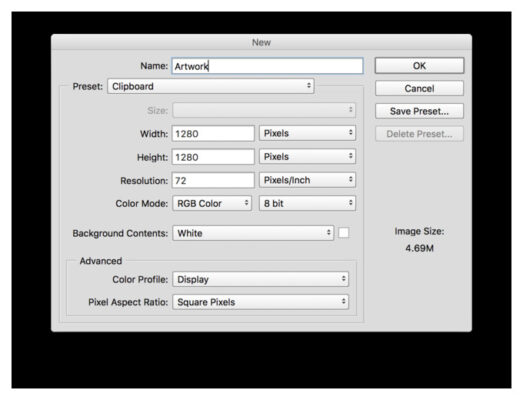The width and height of the screenshot is (523, 400).
Task: Click the disabled Delete Preset button
Action: (x=419, y=134)
